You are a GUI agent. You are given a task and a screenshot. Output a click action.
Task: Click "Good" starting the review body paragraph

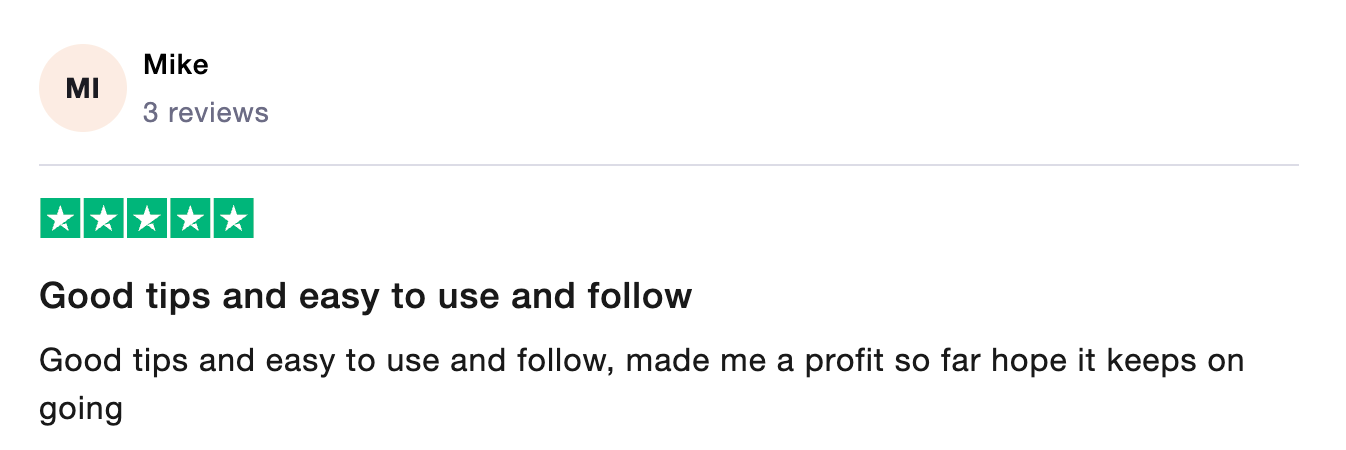(x=73, y=360)
